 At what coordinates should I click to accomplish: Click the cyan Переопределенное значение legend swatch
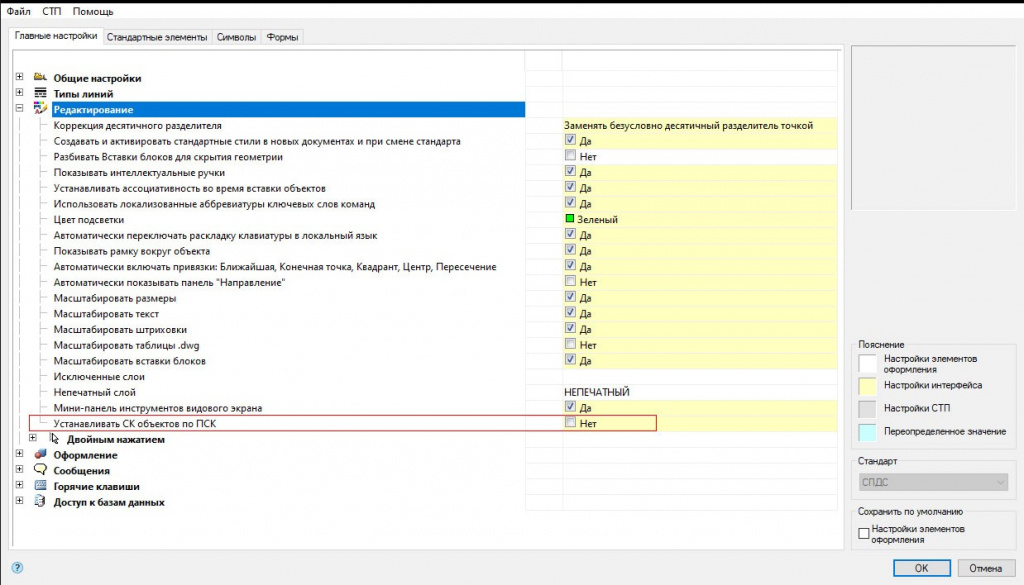pos(867,432)
